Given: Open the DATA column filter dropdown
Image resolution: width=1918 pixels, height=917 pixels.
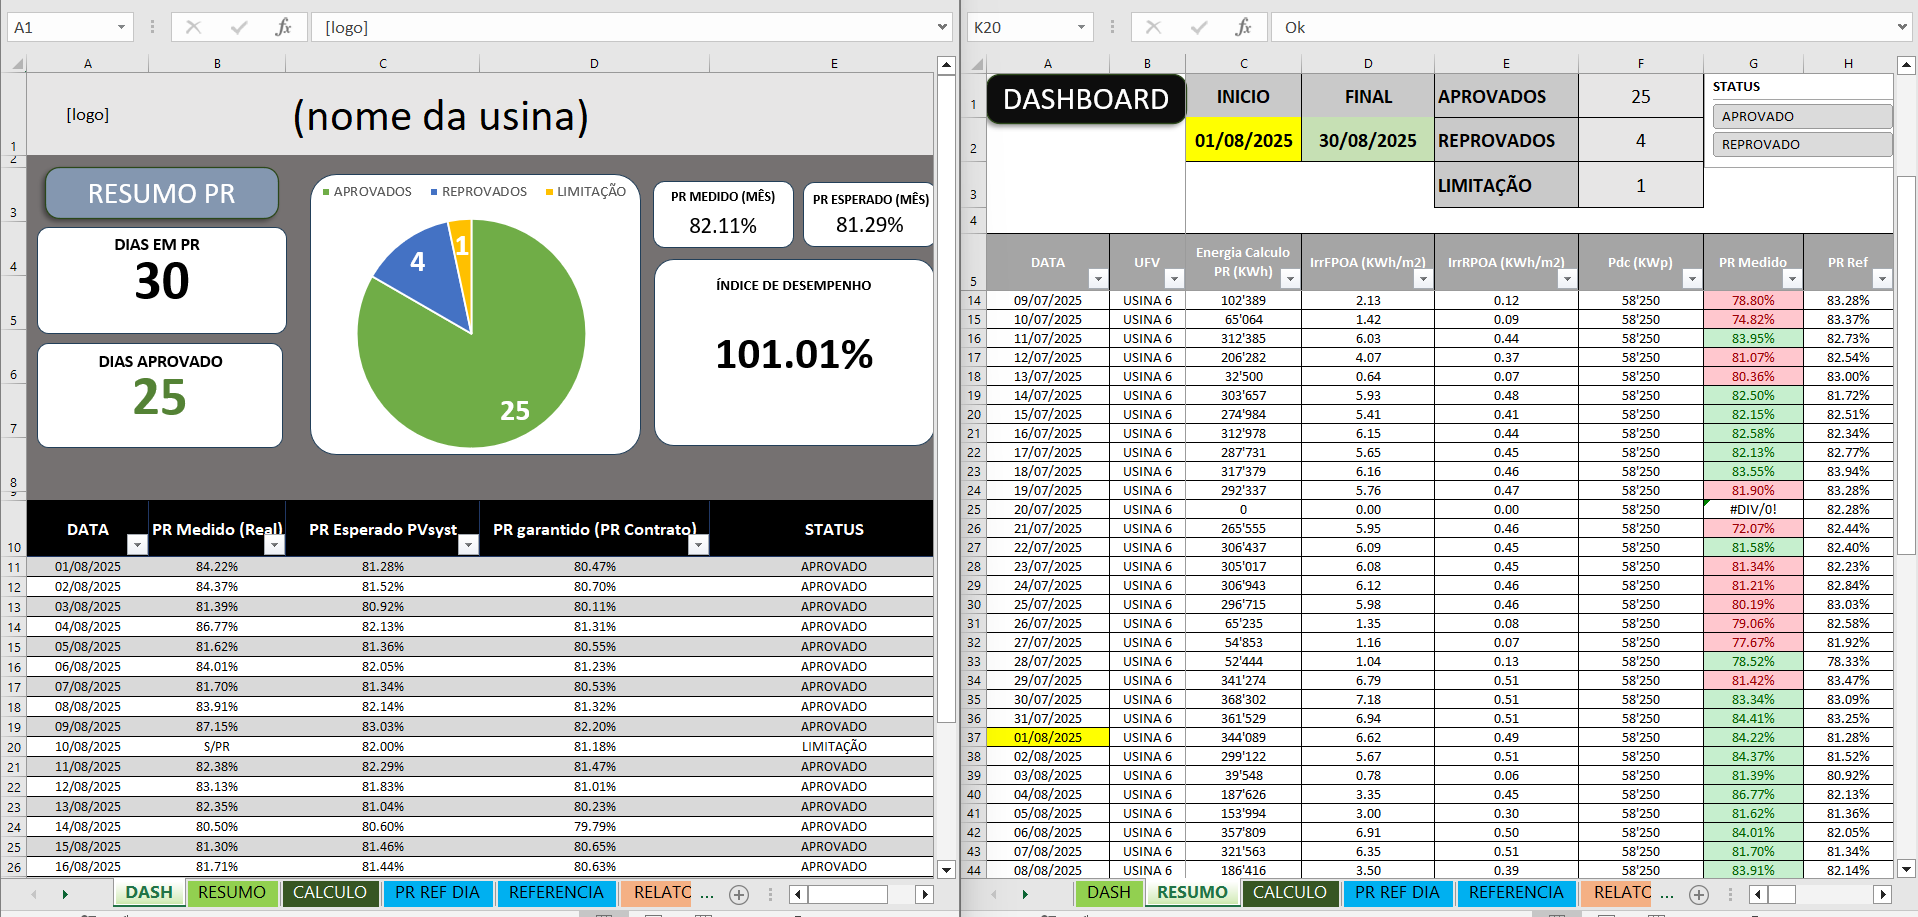Looking at the screenshot, I should [x=1097, y=280].
